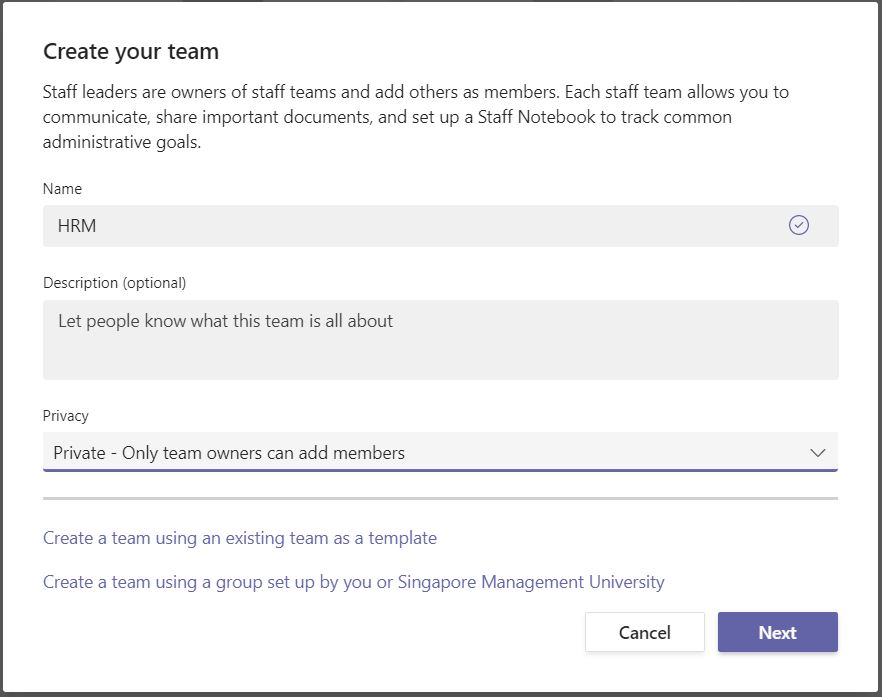This screenshot has width=882, height=697.
Task: Proceed with the Next button
Action: pyautogui.click(x=777, y=632)
